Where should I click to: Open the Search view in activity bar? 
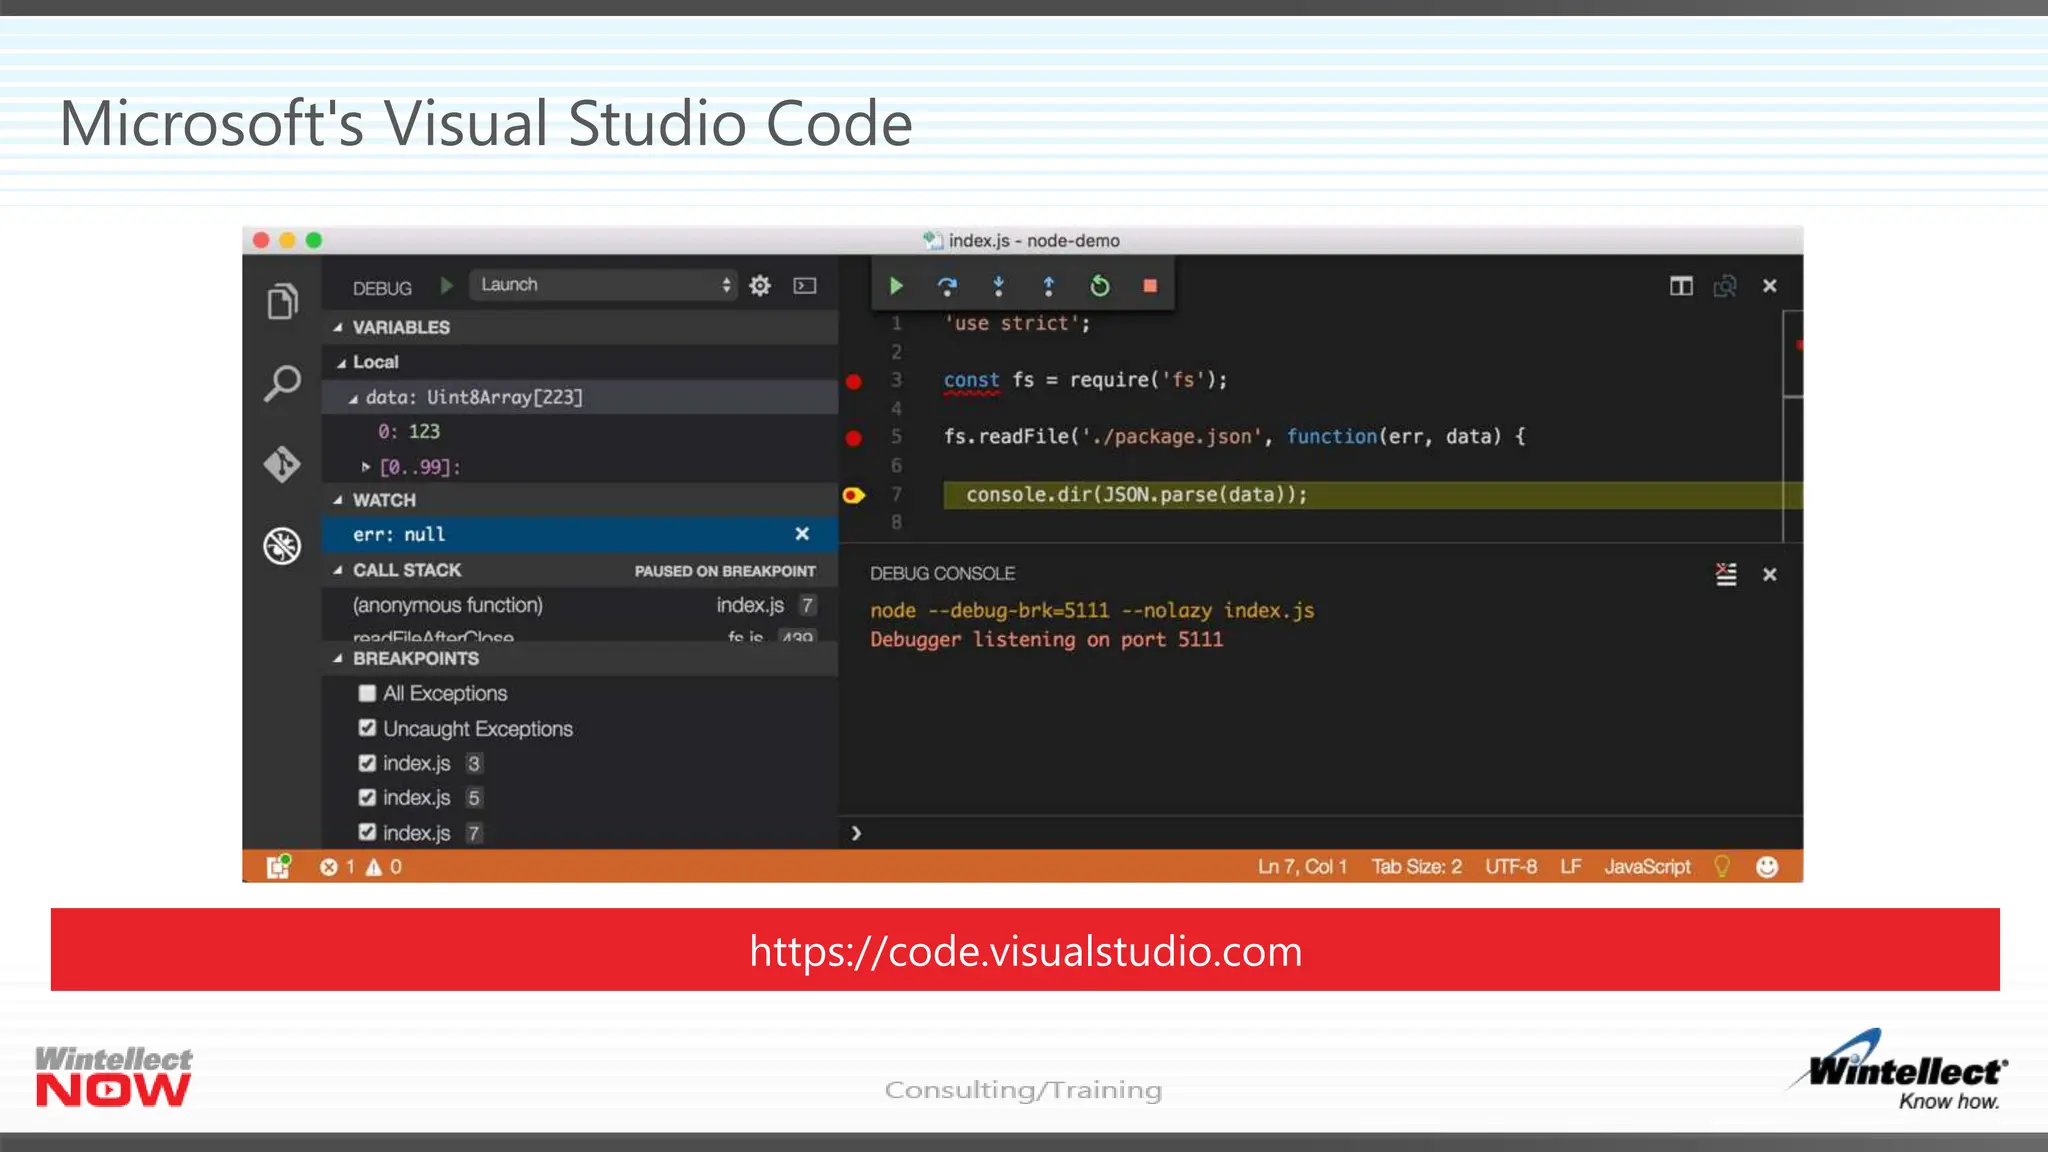tap(282, 383)
